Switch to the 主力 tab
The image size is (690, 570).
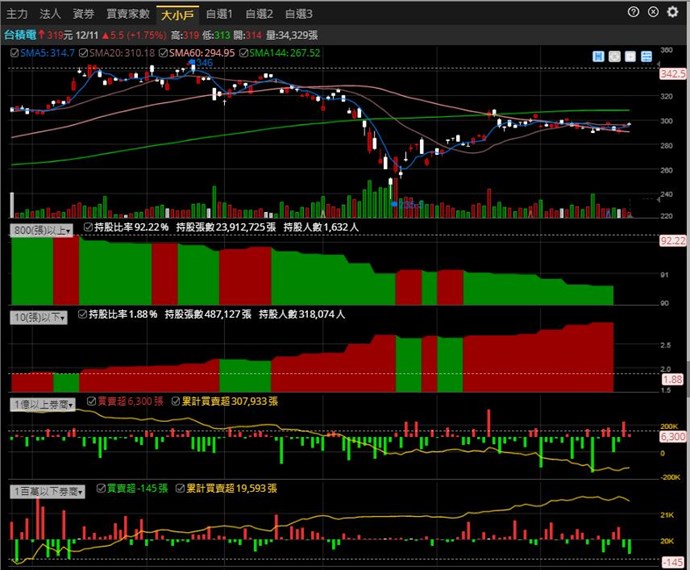(x=17, y=14)
